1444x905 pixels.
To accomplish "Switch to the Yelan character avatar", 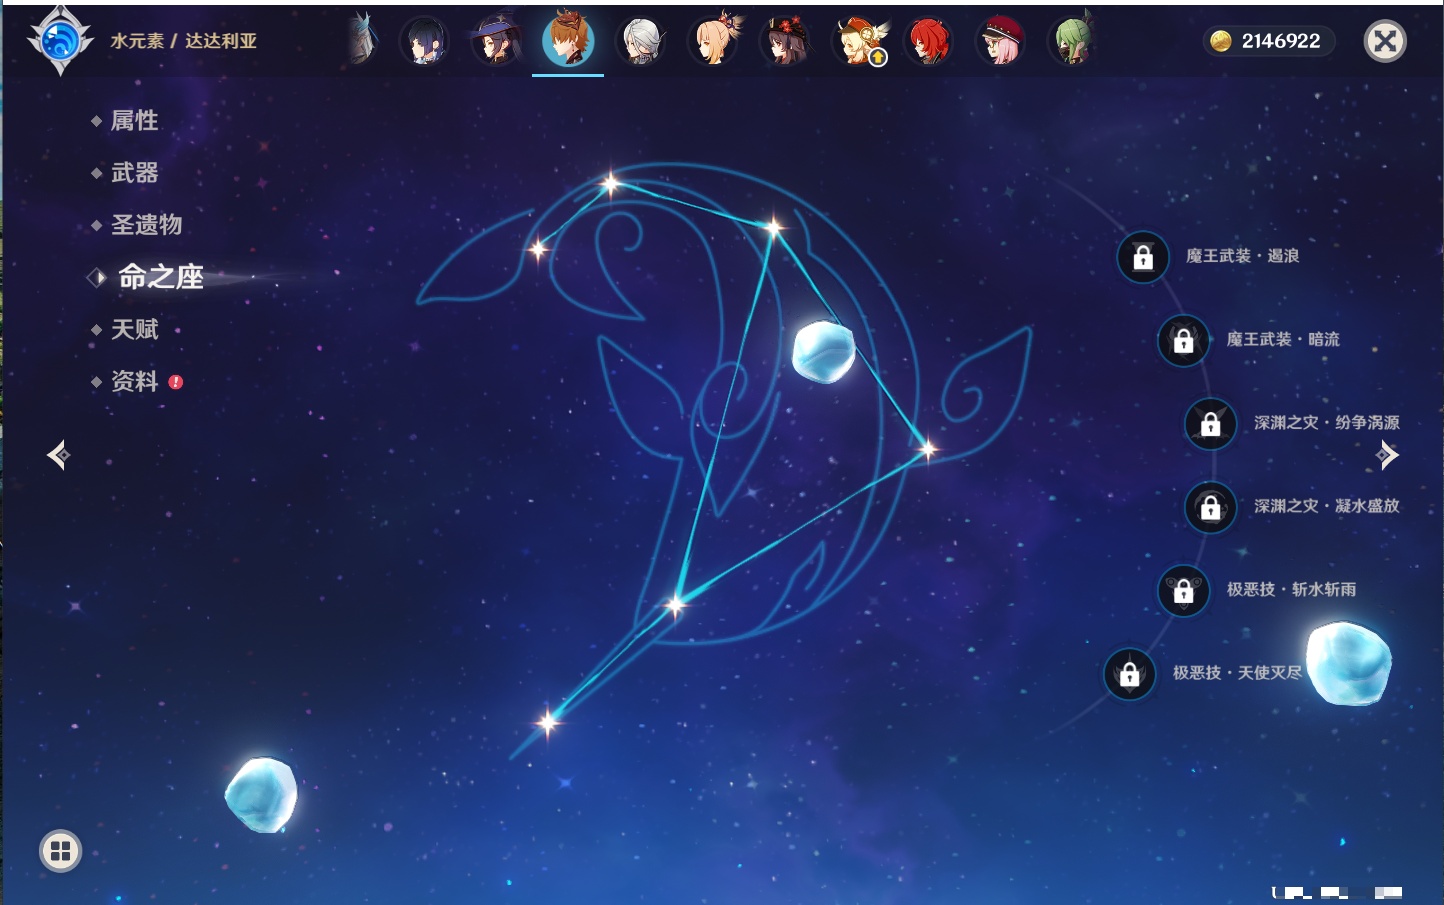I will tap(424, 42).
